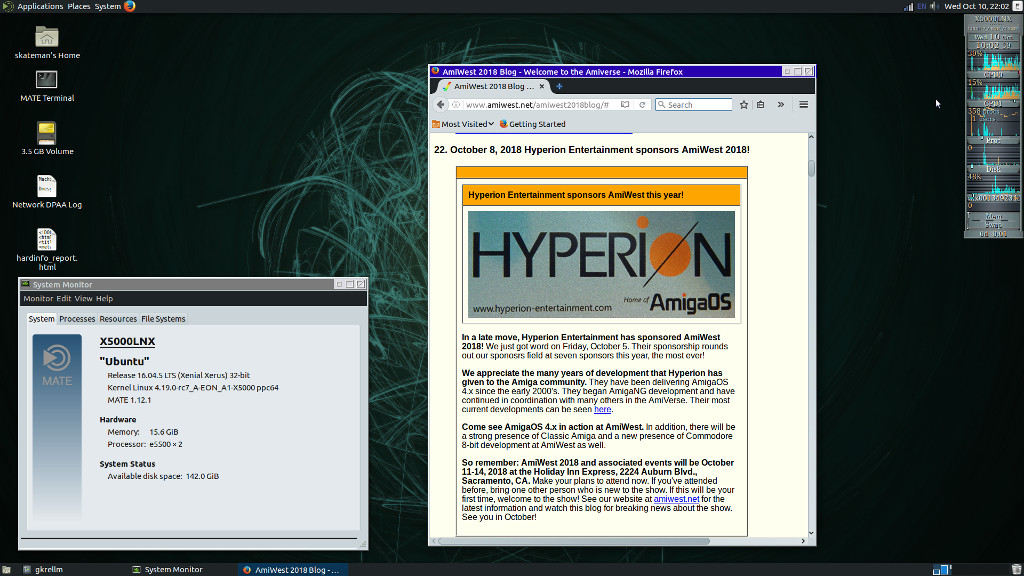
Task: Open the Trash icon in bottom panel
Action: click(x=1017, y=569)
